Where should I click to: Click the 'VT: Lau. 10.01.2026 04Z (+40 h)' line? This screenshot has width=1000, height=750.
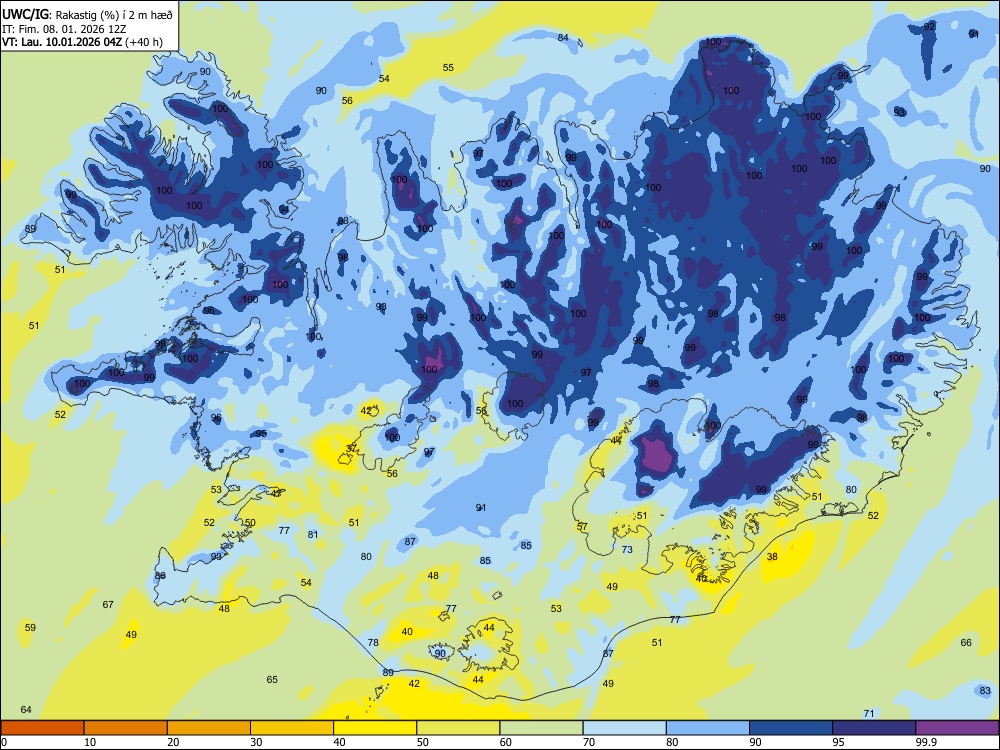(x=82, y=42)
